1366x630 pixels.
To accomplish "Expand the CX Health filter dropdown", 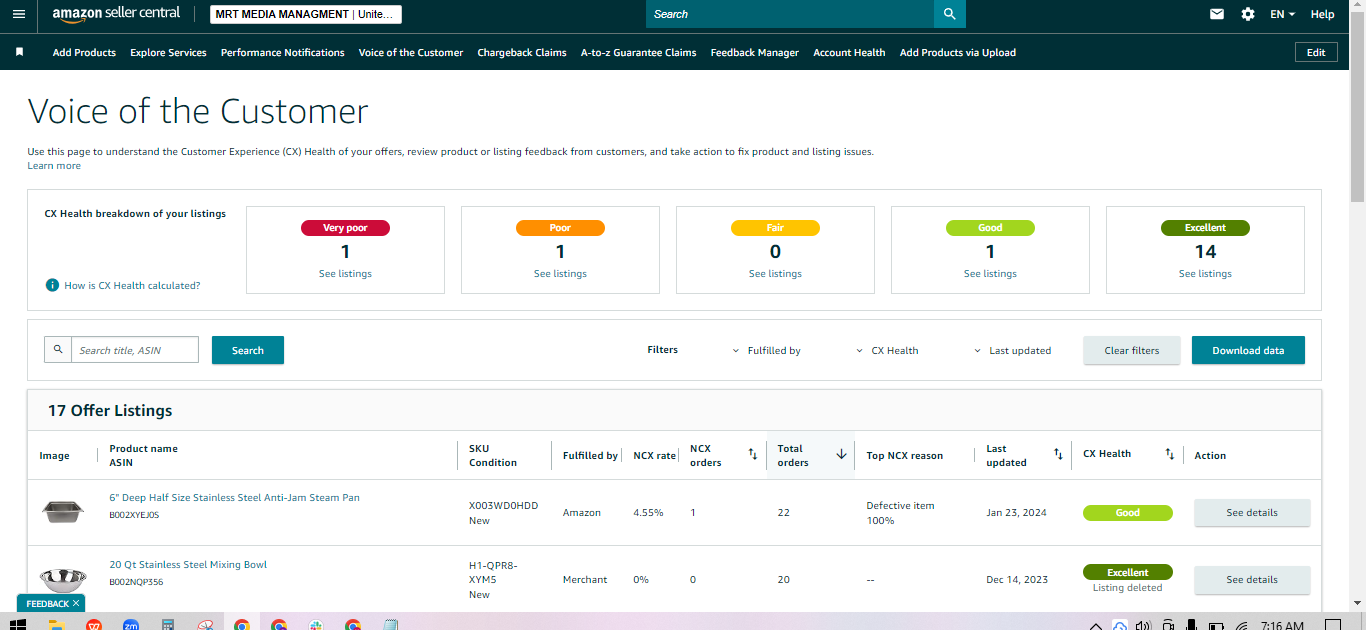I will click(887, 350).
